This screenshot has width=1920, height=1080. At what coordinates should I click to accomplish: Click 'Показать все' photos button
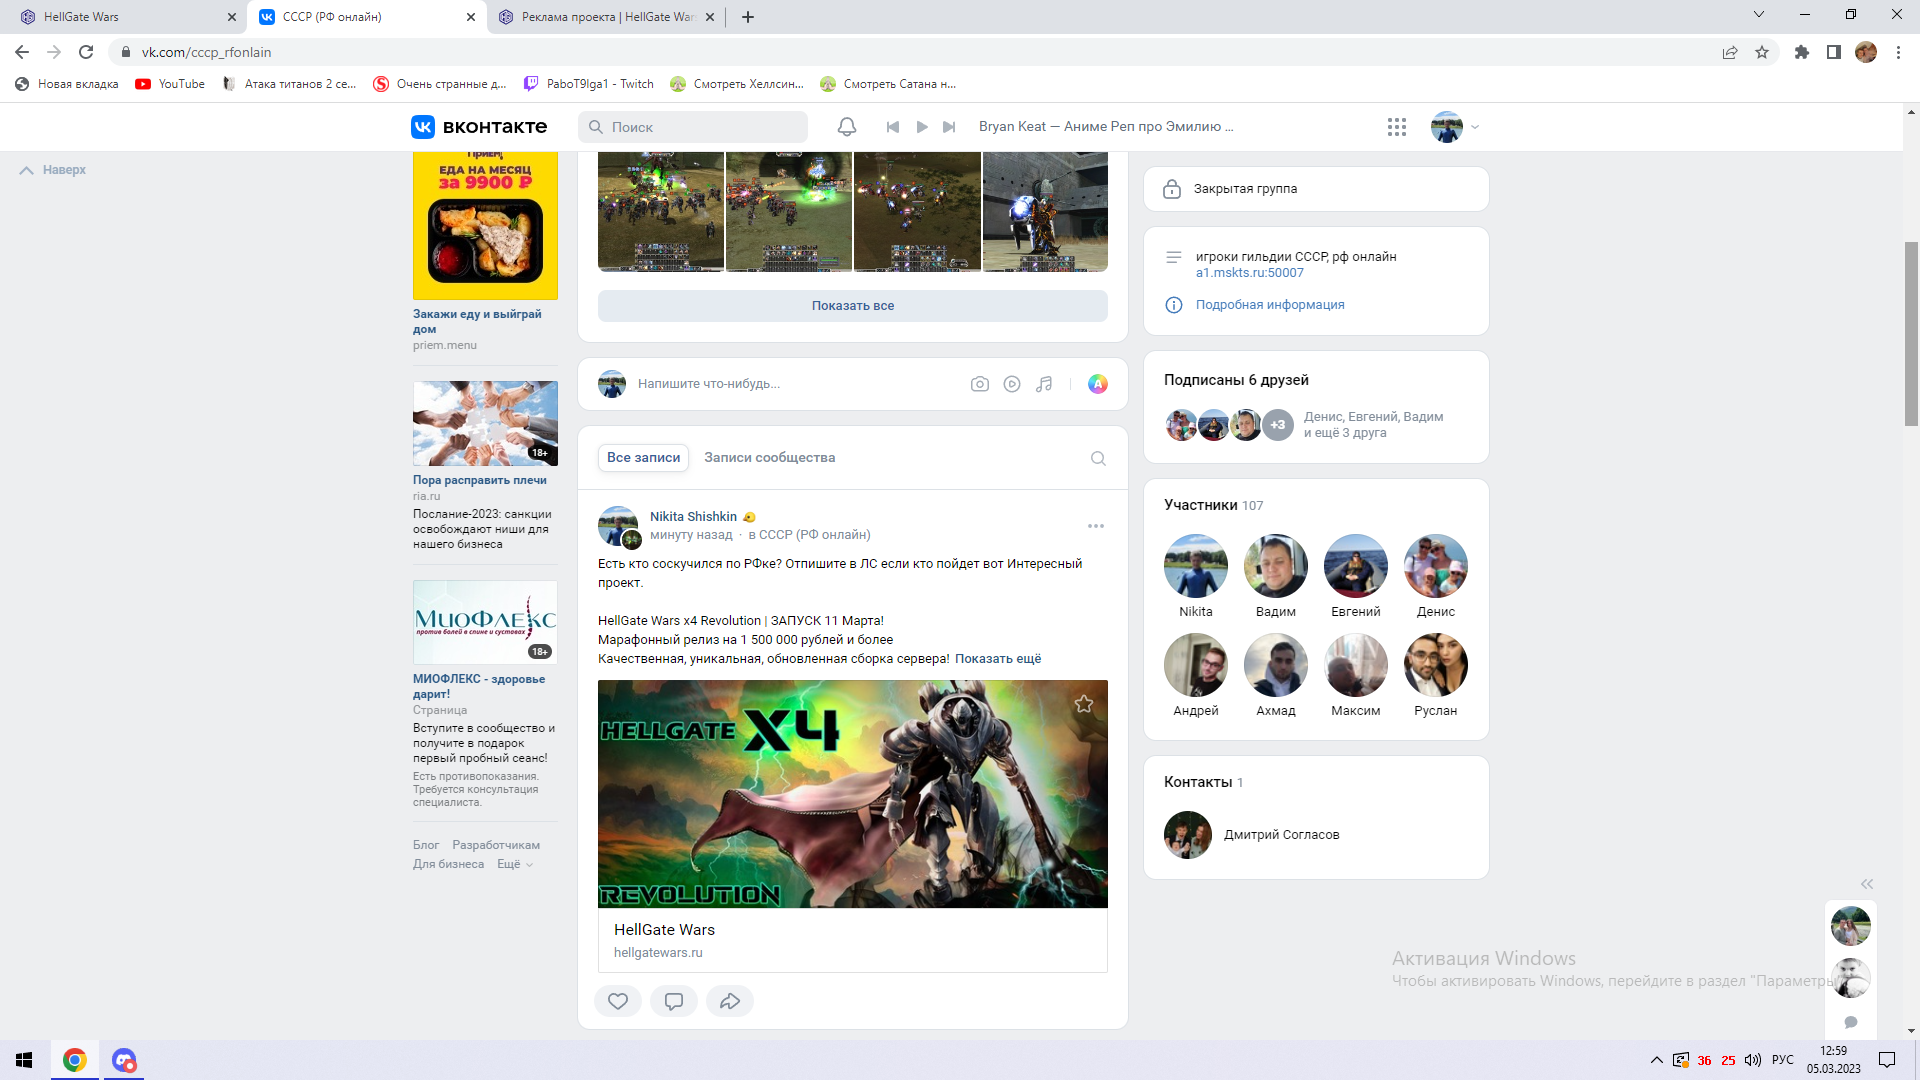853,306
